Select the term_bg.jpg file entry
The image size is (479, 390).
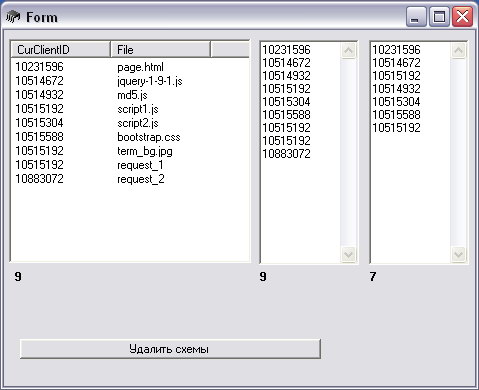tap(145, 151)
